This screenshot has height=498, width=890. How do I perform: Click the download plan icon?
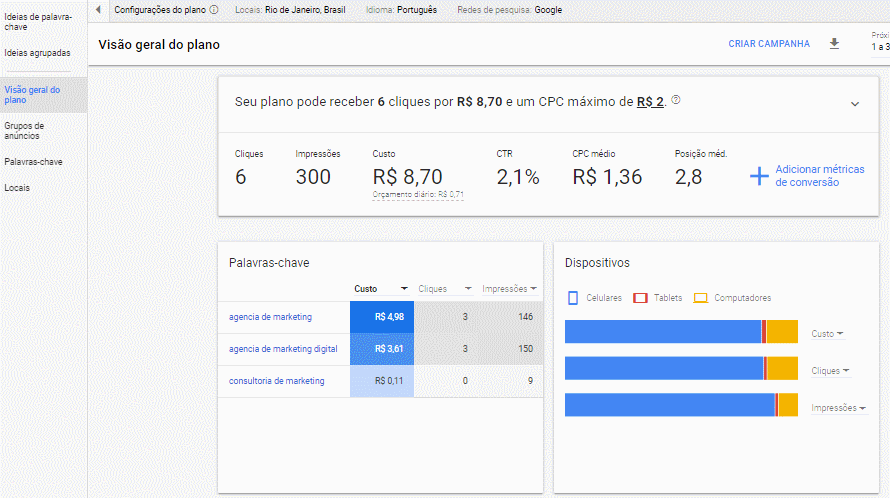[x=834, y=44]
